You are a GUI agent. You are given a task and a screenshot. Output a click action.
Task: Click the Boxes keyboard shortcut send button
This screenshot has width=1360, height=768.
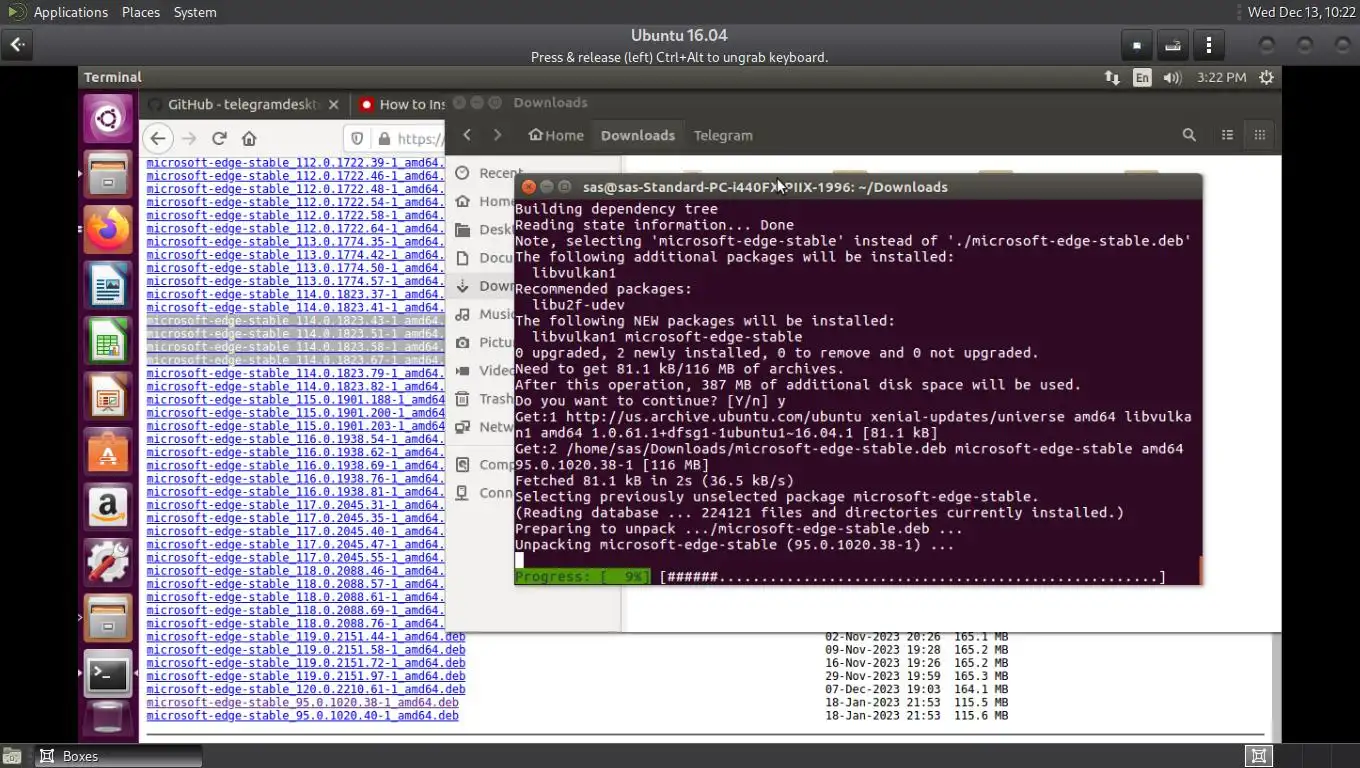point(1173,45)
